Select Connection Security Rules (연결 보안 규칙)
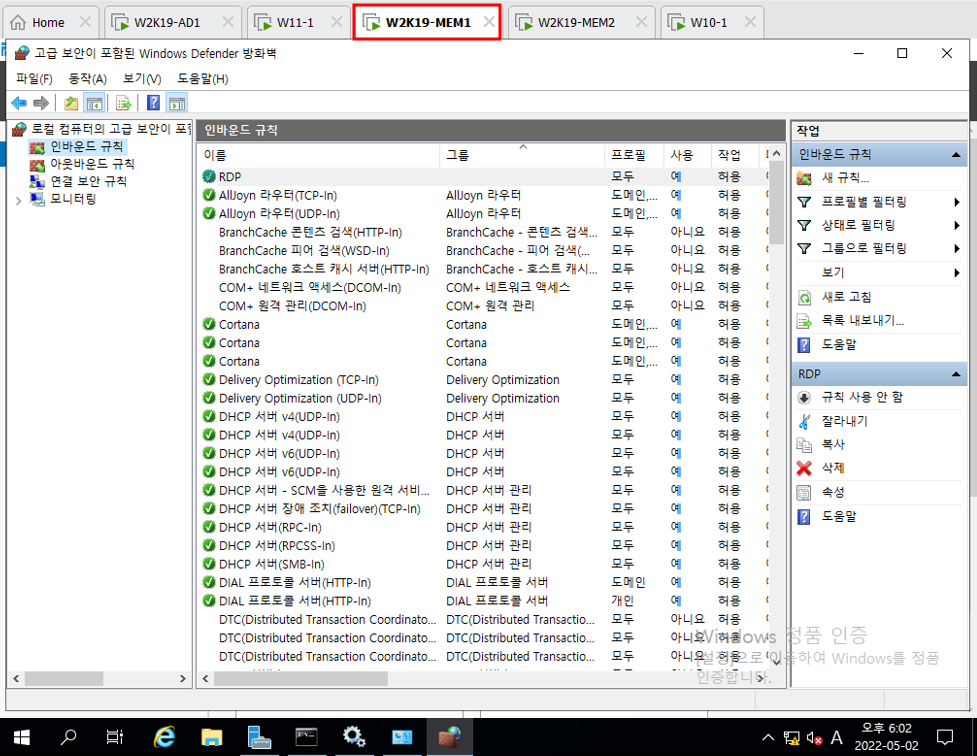The width and height of the screenshot is (977, 756). 88,181
